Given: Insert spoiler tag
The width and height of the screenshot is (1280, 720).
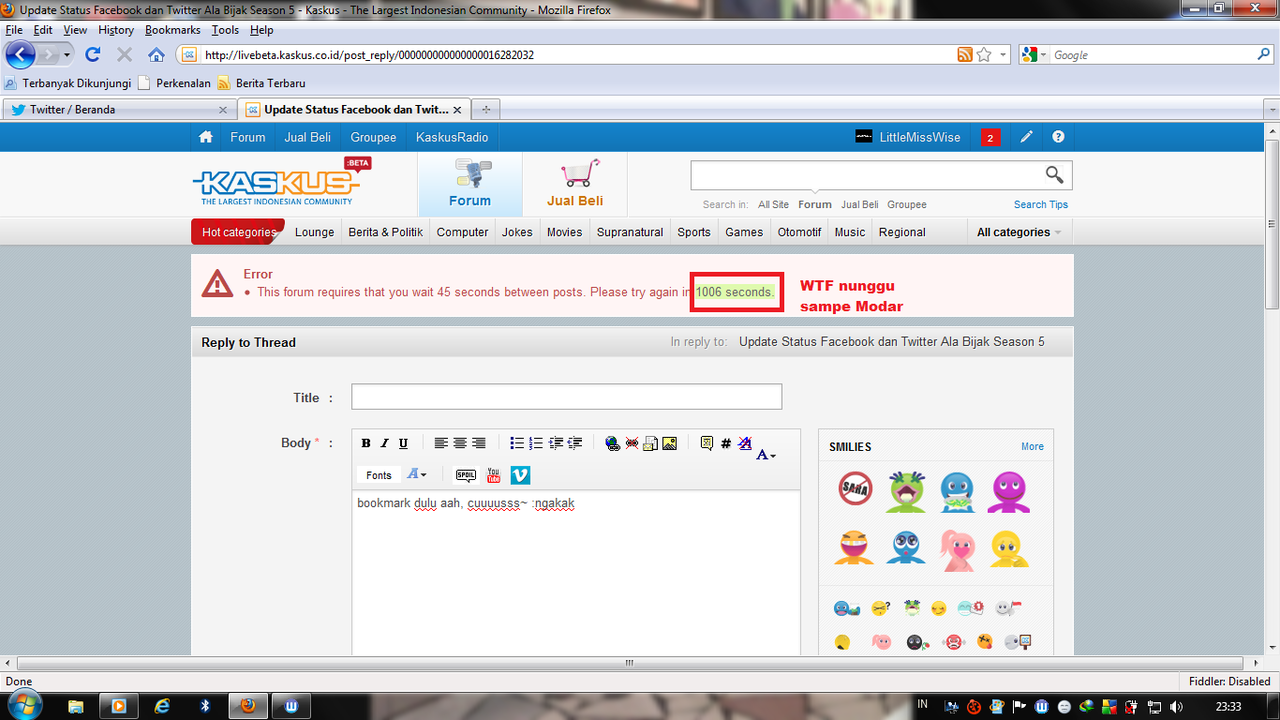Looking at the screenshot, I should coord(466,475).
